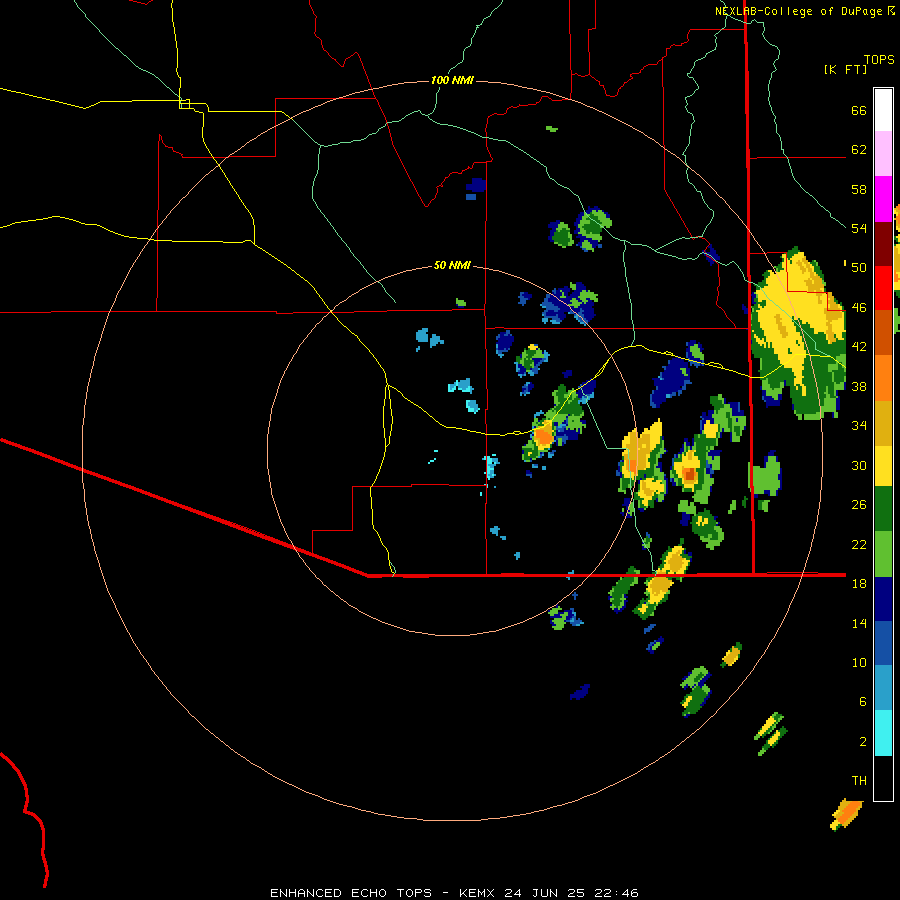Click the '50' legend value

(859, 269)
